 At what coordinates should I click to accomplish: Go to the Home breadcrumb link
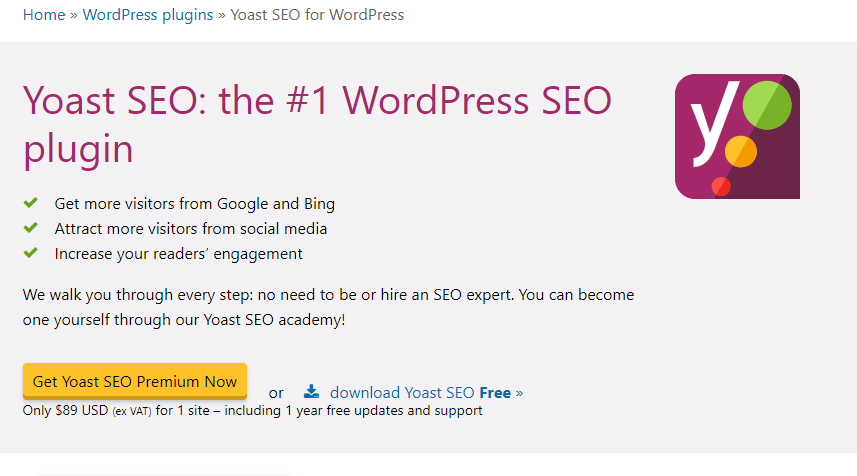pos(44,15)
